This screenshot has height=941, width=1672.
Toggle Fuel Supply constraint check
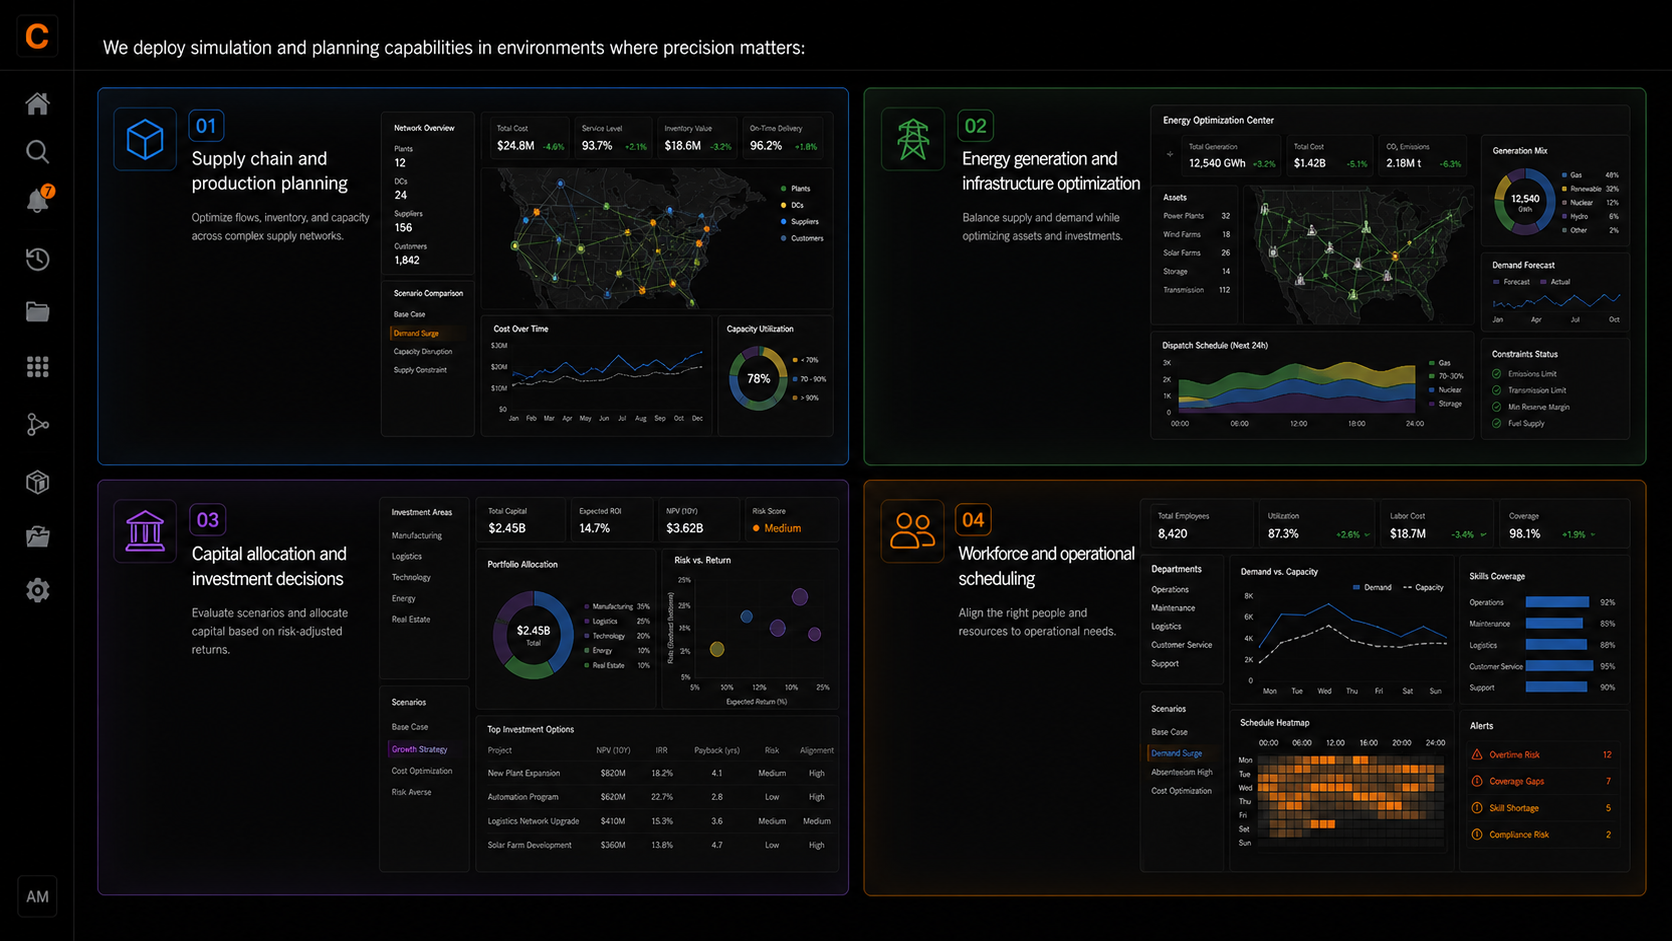(x=1497, y=423)
